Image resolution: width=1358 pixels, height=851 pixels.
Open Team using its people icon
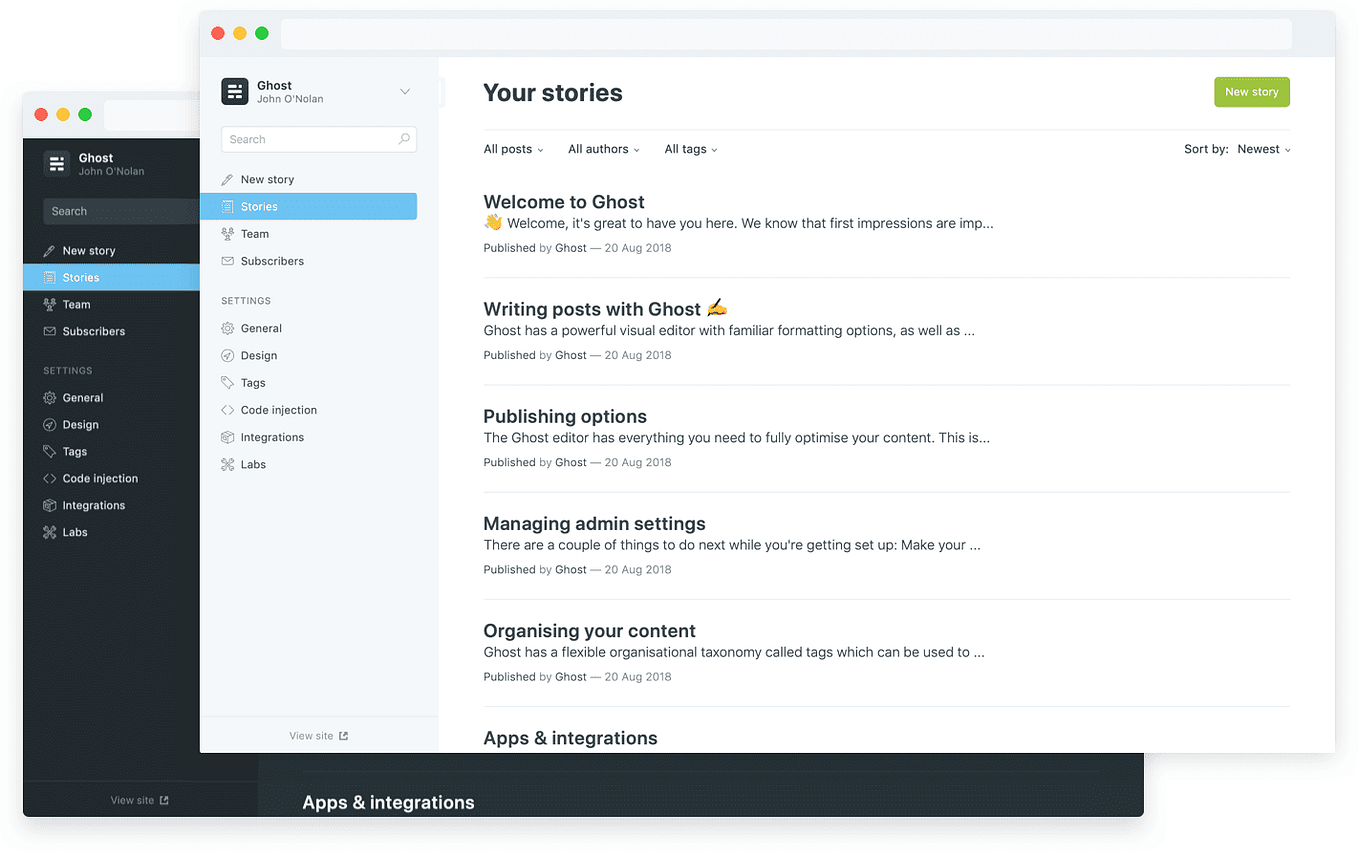(228, 233)
